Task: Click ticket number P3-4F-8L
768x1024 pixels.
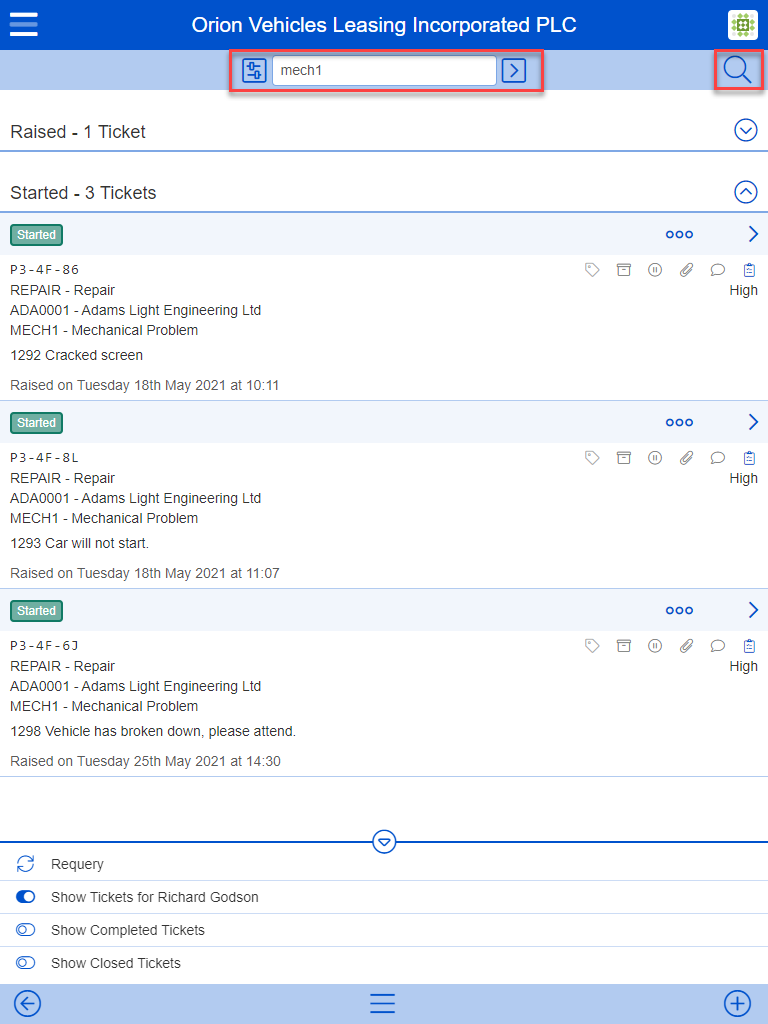Action: [x=44, y=458]
